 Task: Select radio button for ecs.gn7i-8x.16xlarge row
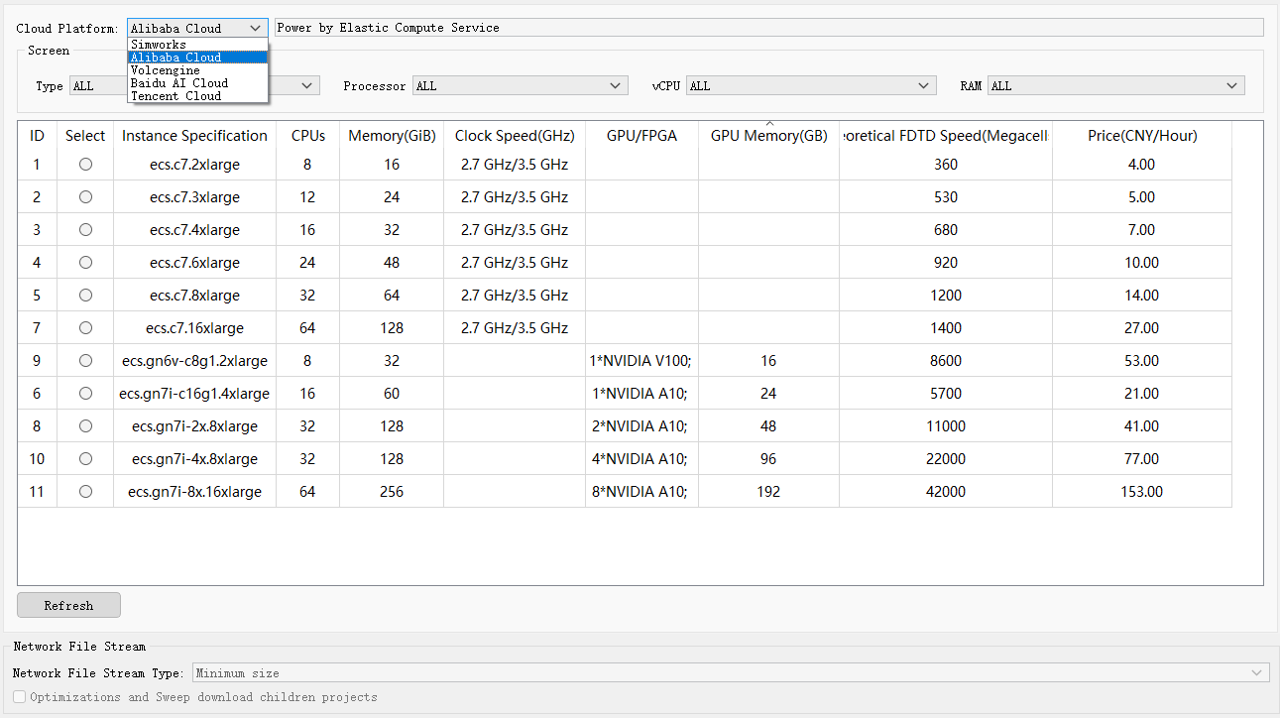[85, 492]
